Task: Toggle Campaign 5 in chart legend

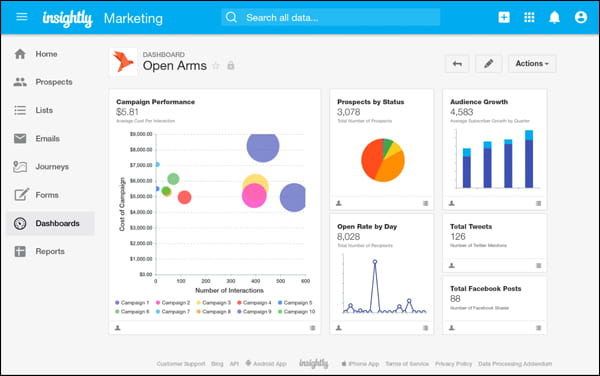Action: 295,303
